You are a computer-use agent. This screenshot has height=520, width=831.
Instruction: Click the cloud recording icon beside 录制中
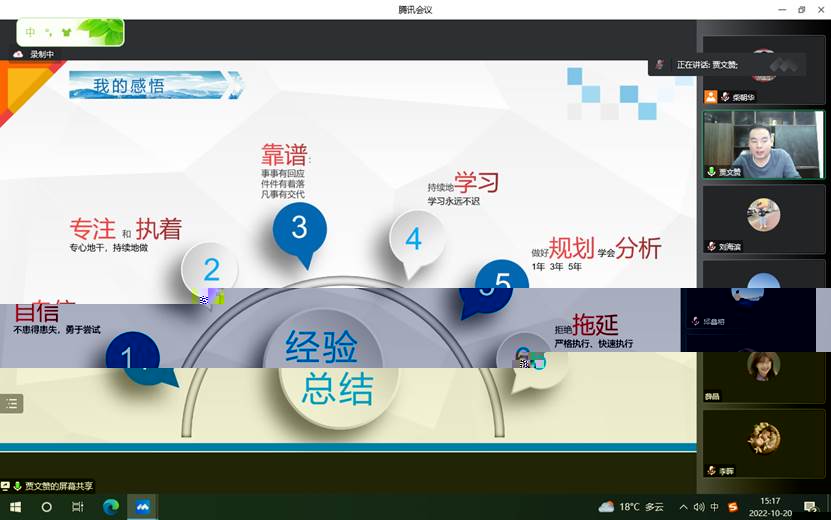18,54
